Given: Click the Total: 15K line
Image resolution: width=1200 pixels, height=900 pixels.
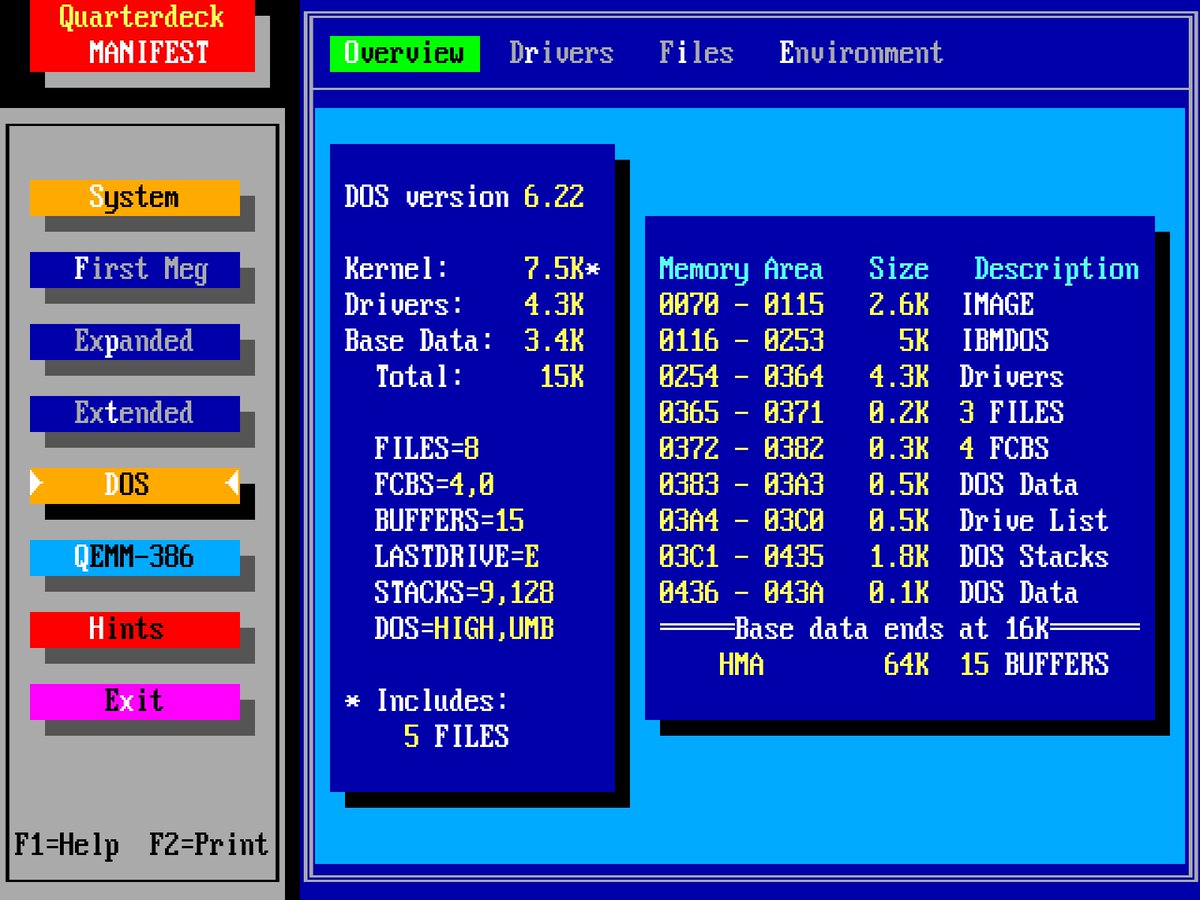Looking at the screenshot, I should (x=479, y=377).
